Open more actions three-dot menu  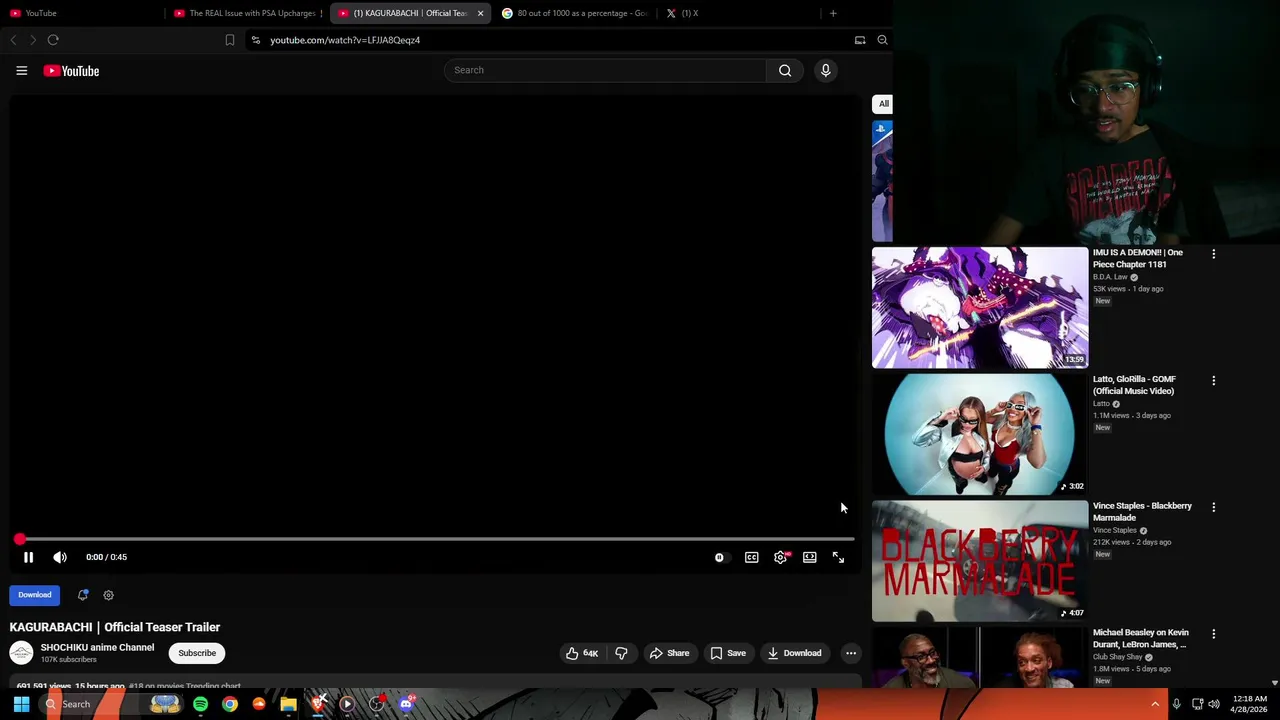click(851, 653)
